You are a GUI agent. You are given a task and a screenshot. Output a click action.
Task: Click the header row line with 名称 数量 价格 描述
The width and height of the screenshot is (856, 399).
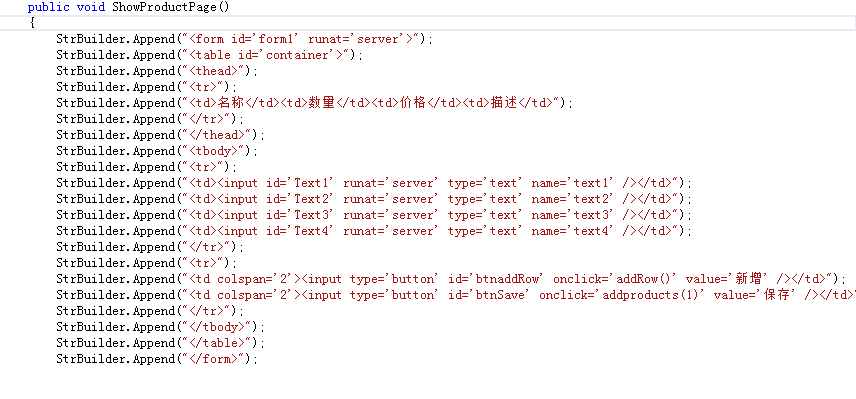pyautogui.click(x=314, y=103)
